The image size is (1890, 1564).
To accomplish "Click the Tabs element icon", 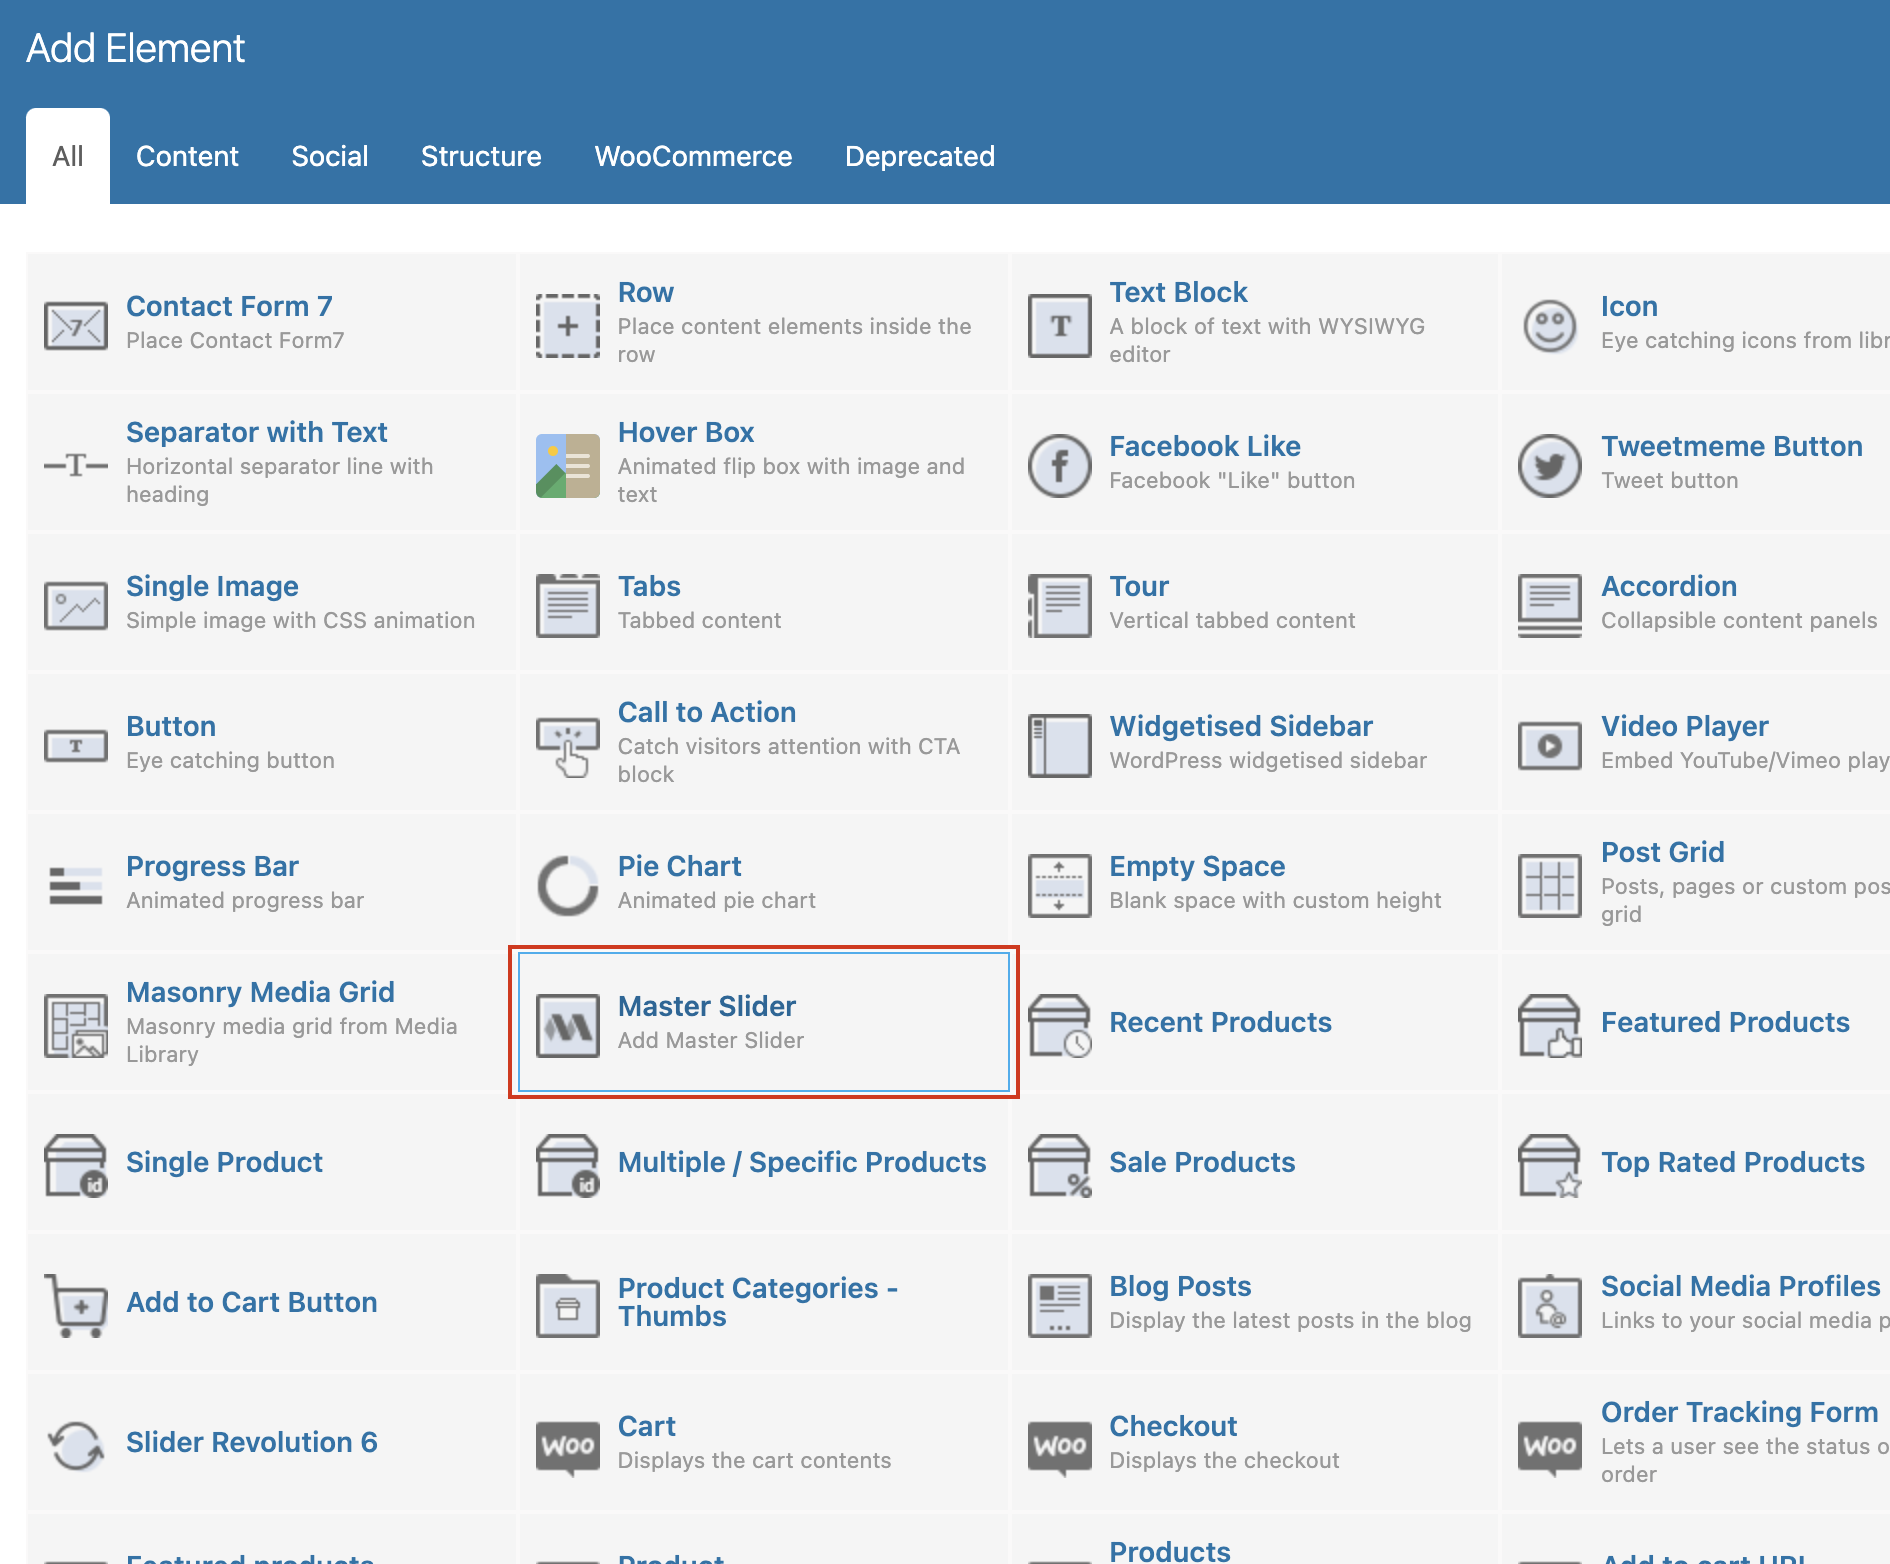I will point(568,605).
